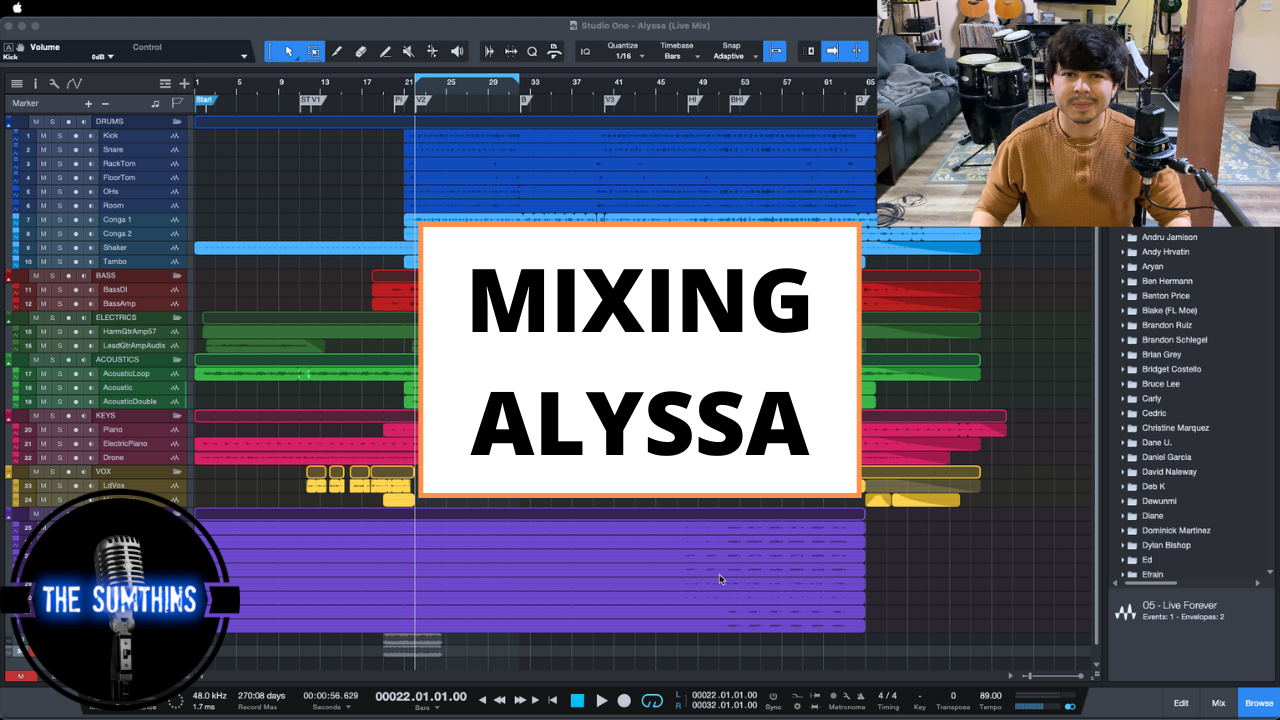Mute the BassDI track

[44, 289]
